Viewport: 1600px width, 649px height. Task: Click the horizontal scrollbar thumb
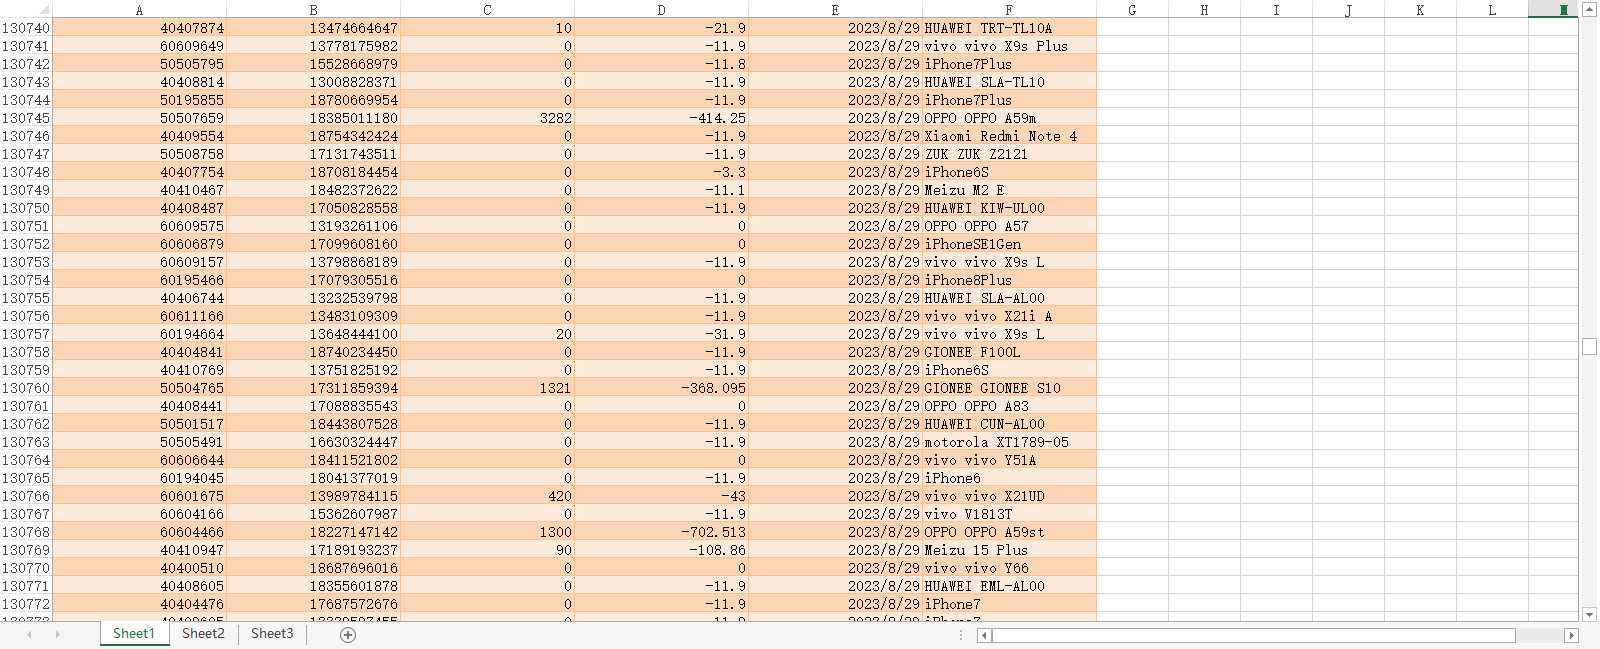1253,635
